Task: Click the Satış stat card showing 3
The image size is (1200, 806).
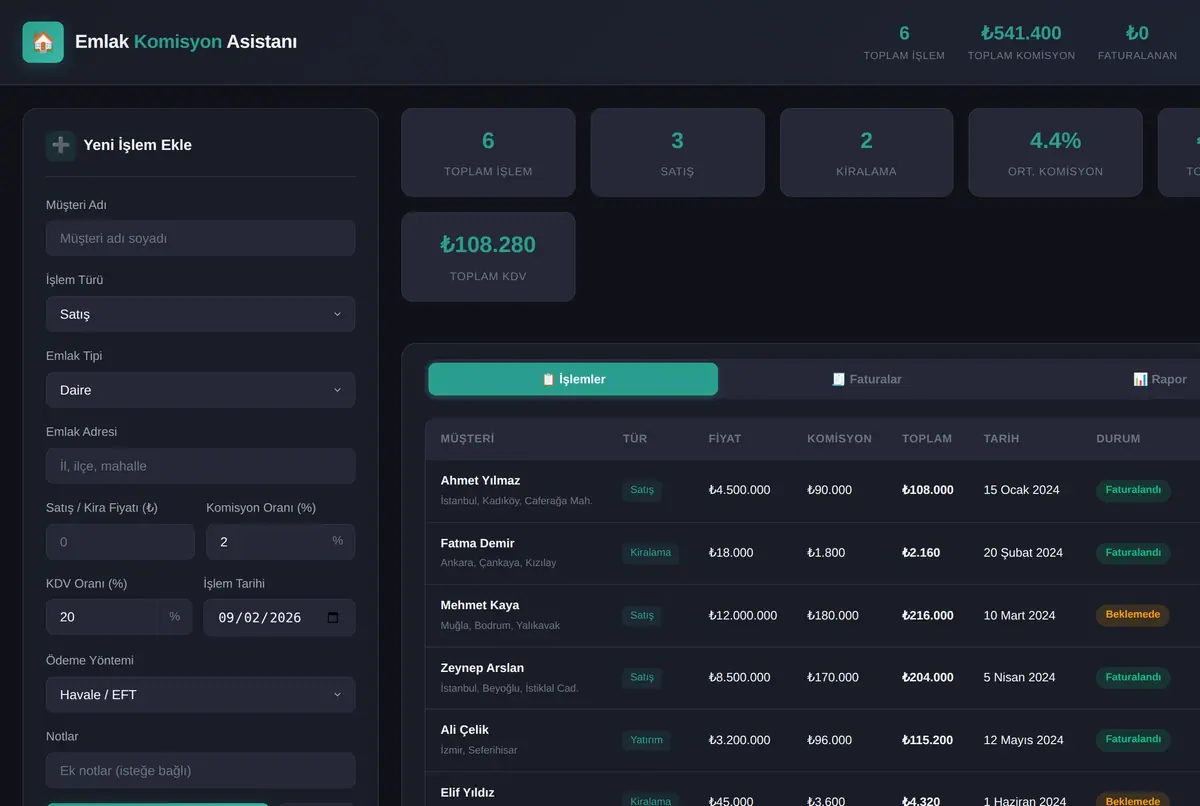Action: pos(677,152)
